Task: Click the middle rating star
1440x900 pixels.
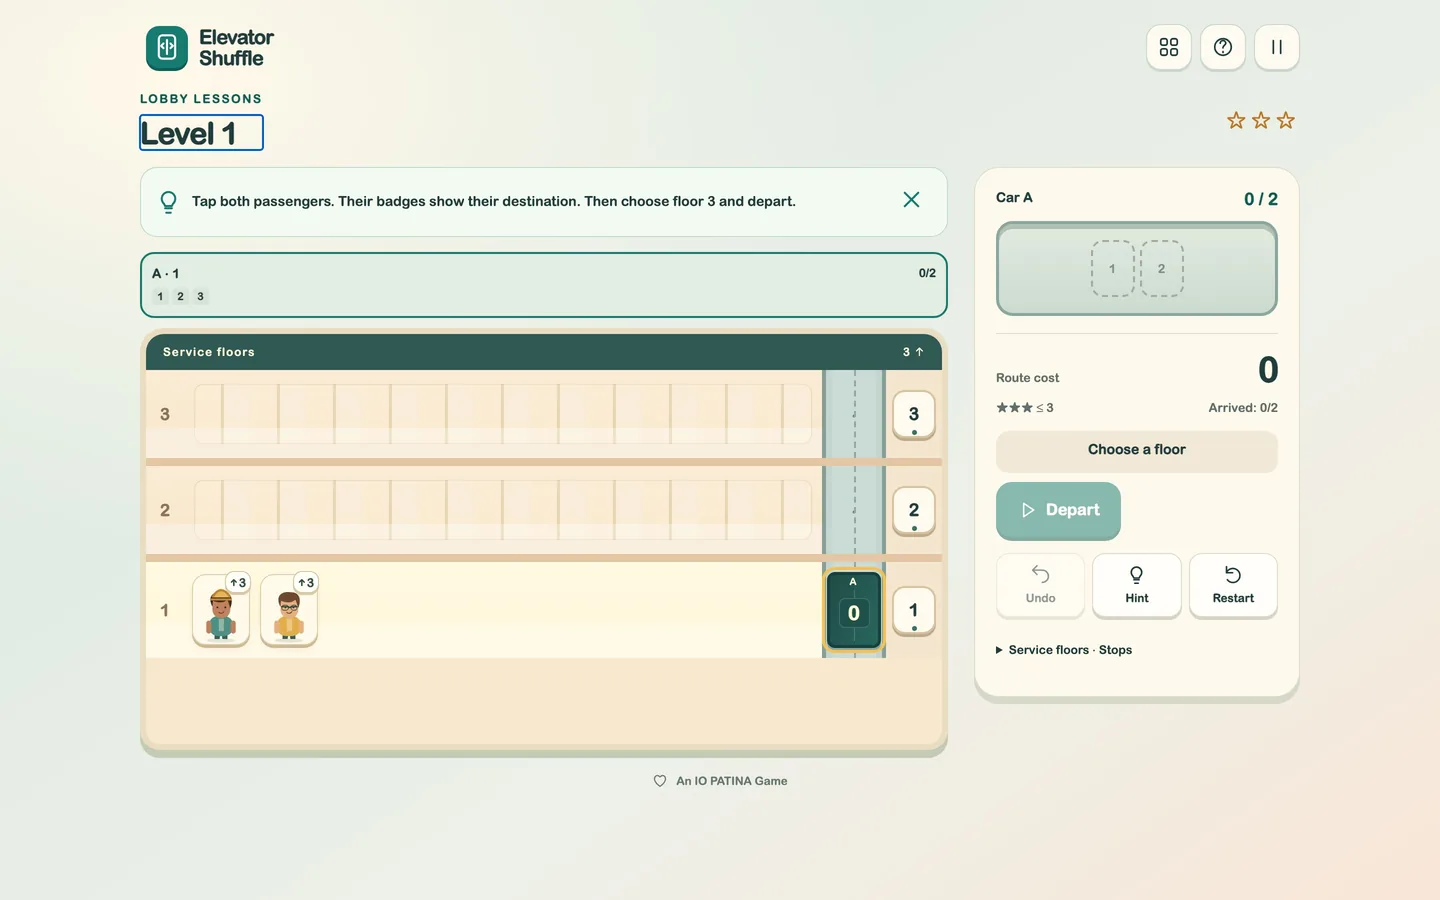Action: point(1261,121)
